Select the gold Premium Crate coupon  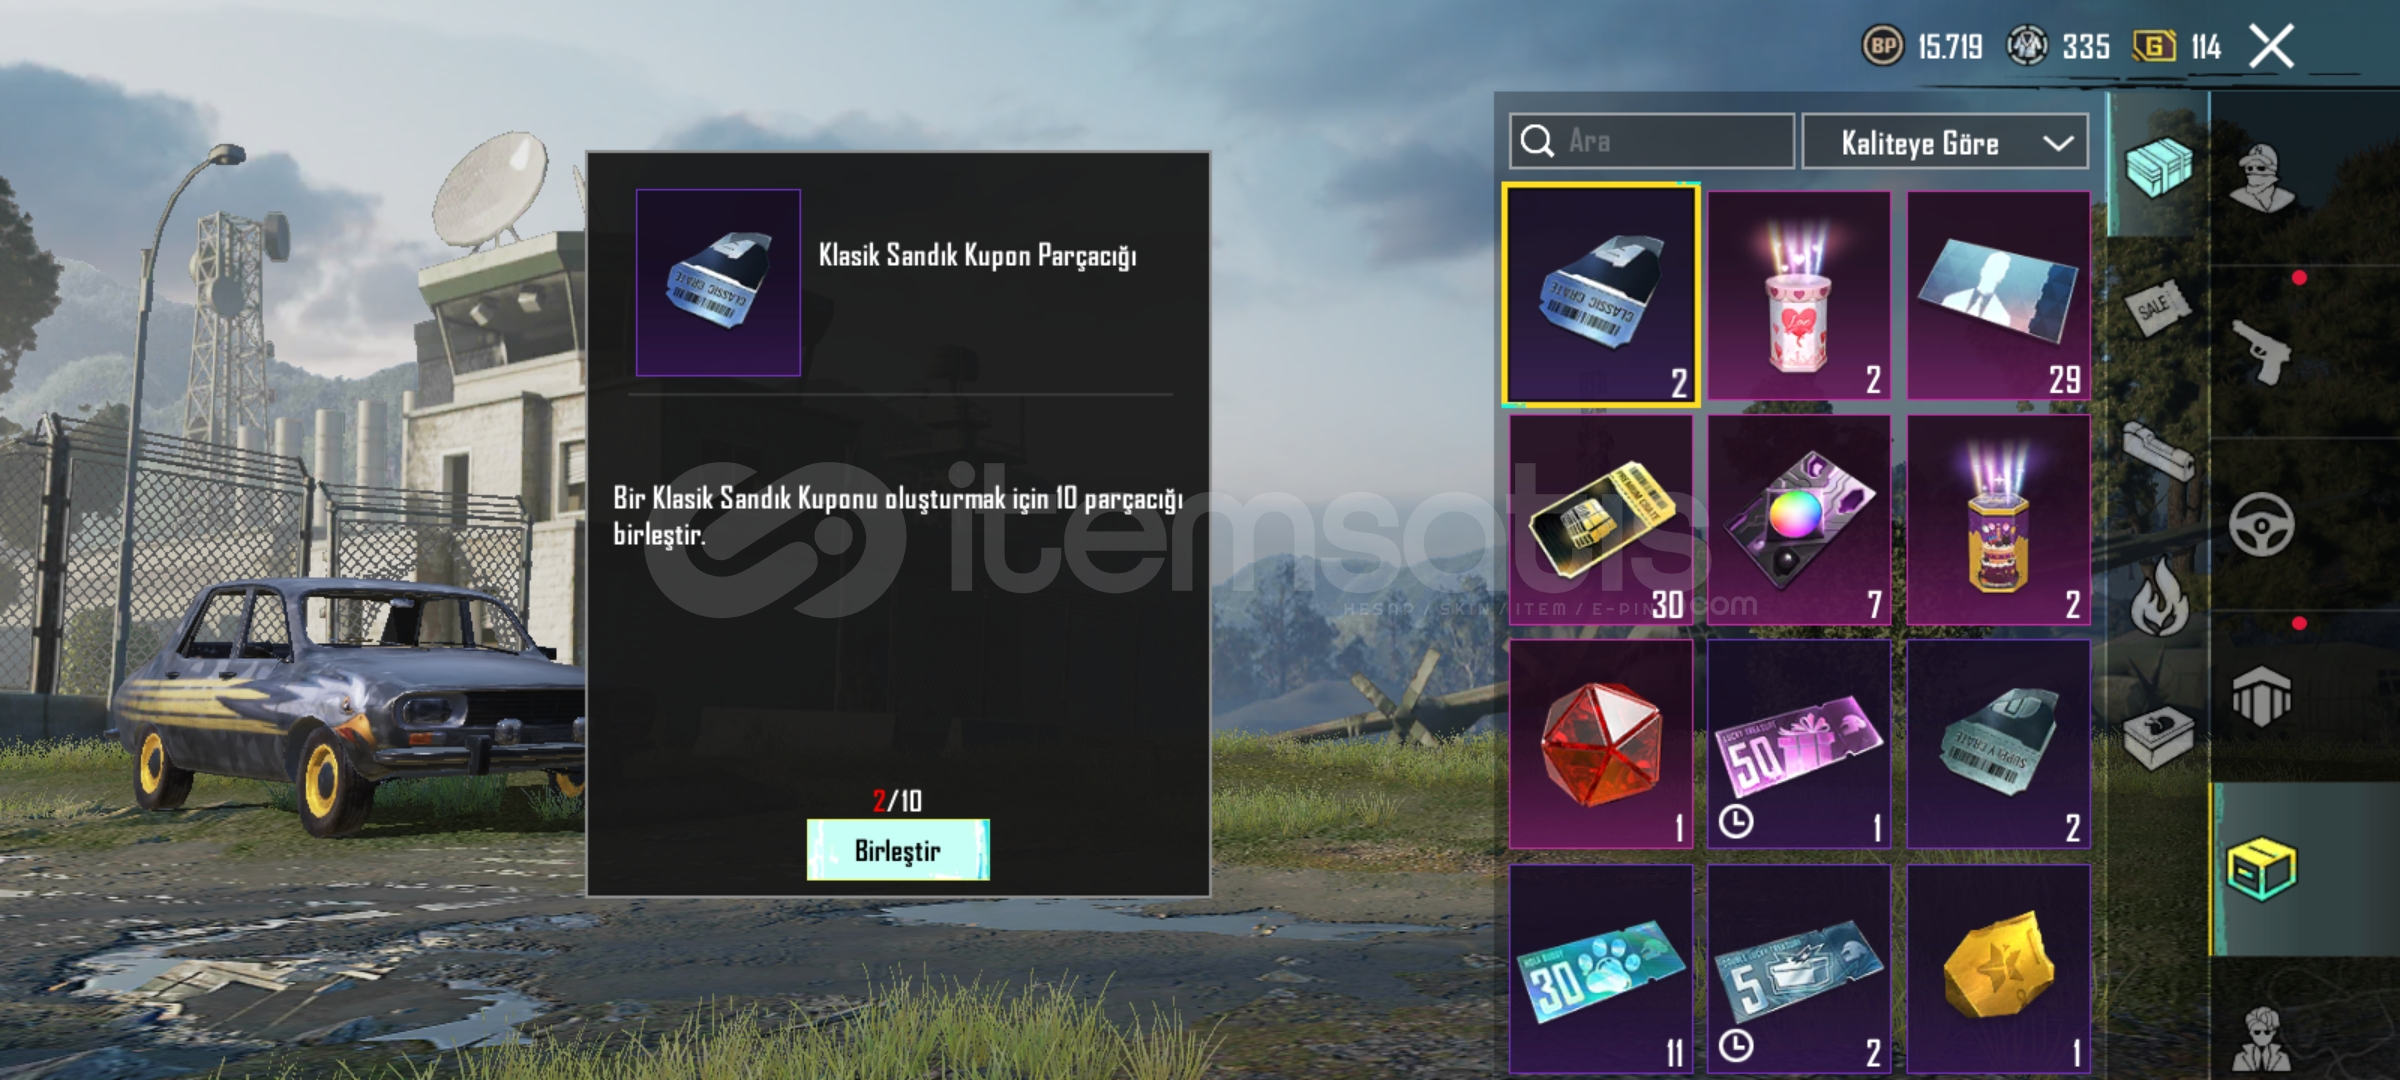(x=1600, y=520)
